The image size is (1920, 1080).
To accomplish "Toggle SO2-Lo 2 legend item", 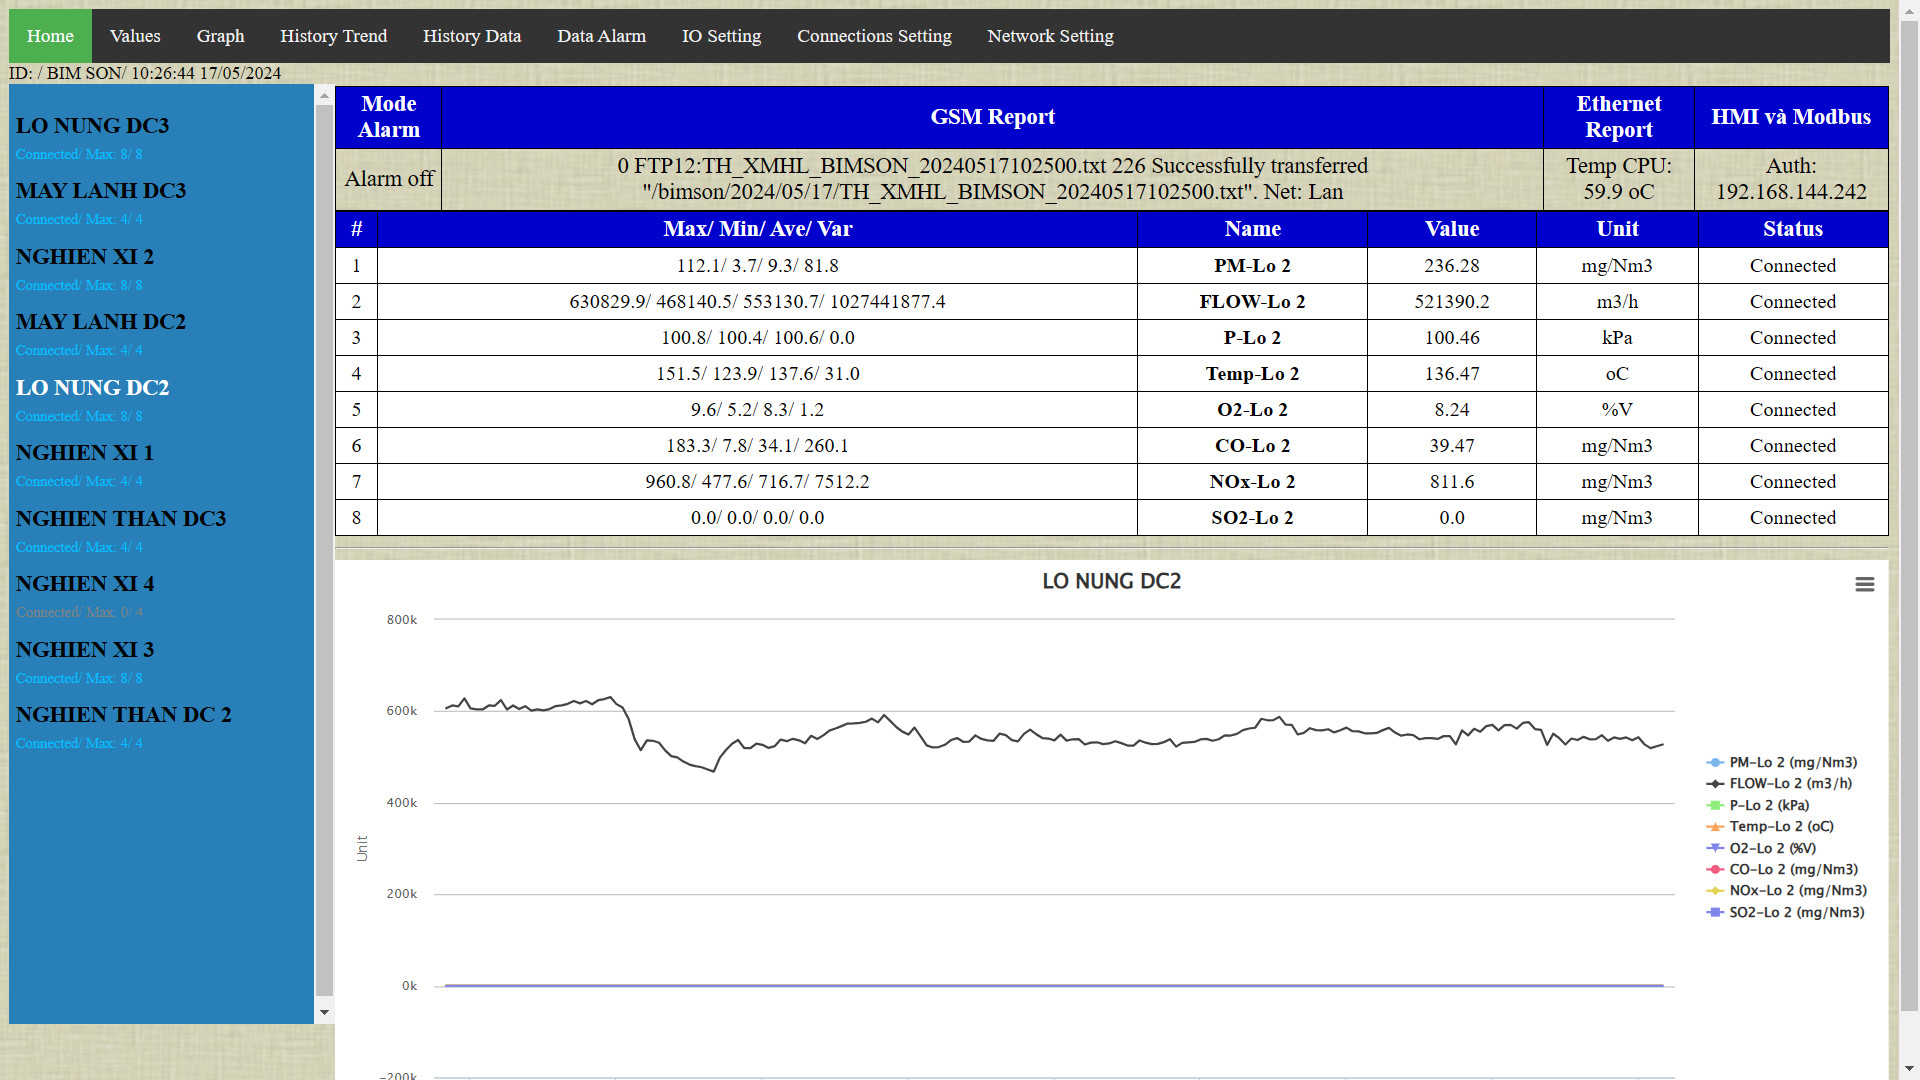I will (x=1796, y=913).
